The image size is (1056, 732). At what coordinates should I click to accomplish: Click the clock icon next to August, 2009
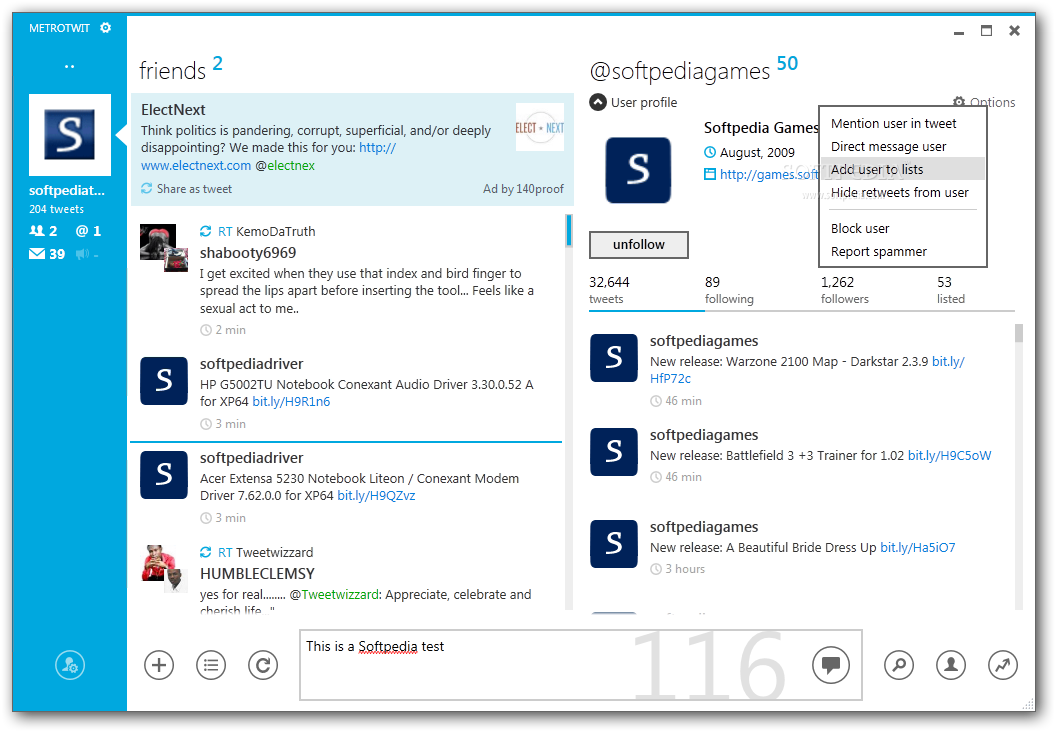(x=710, y=152)
